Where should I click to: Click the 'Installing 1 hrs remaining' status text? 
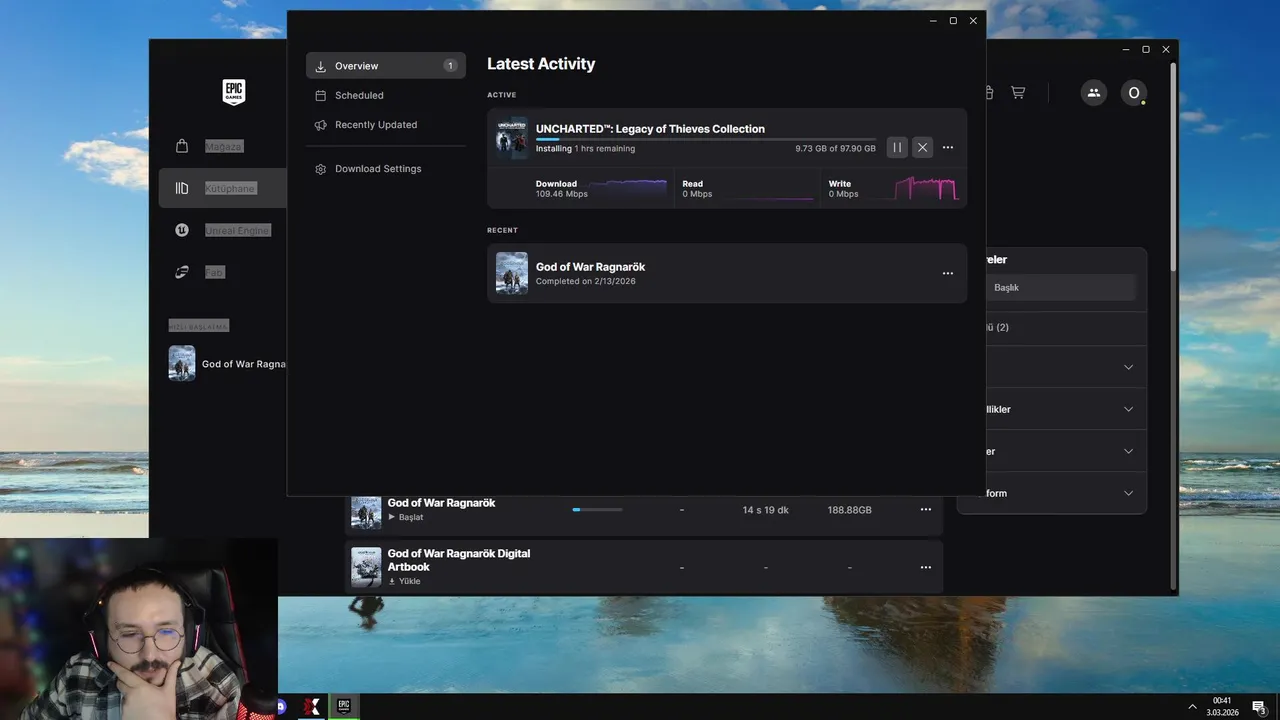pyautogui.click(x=585, y=148)
